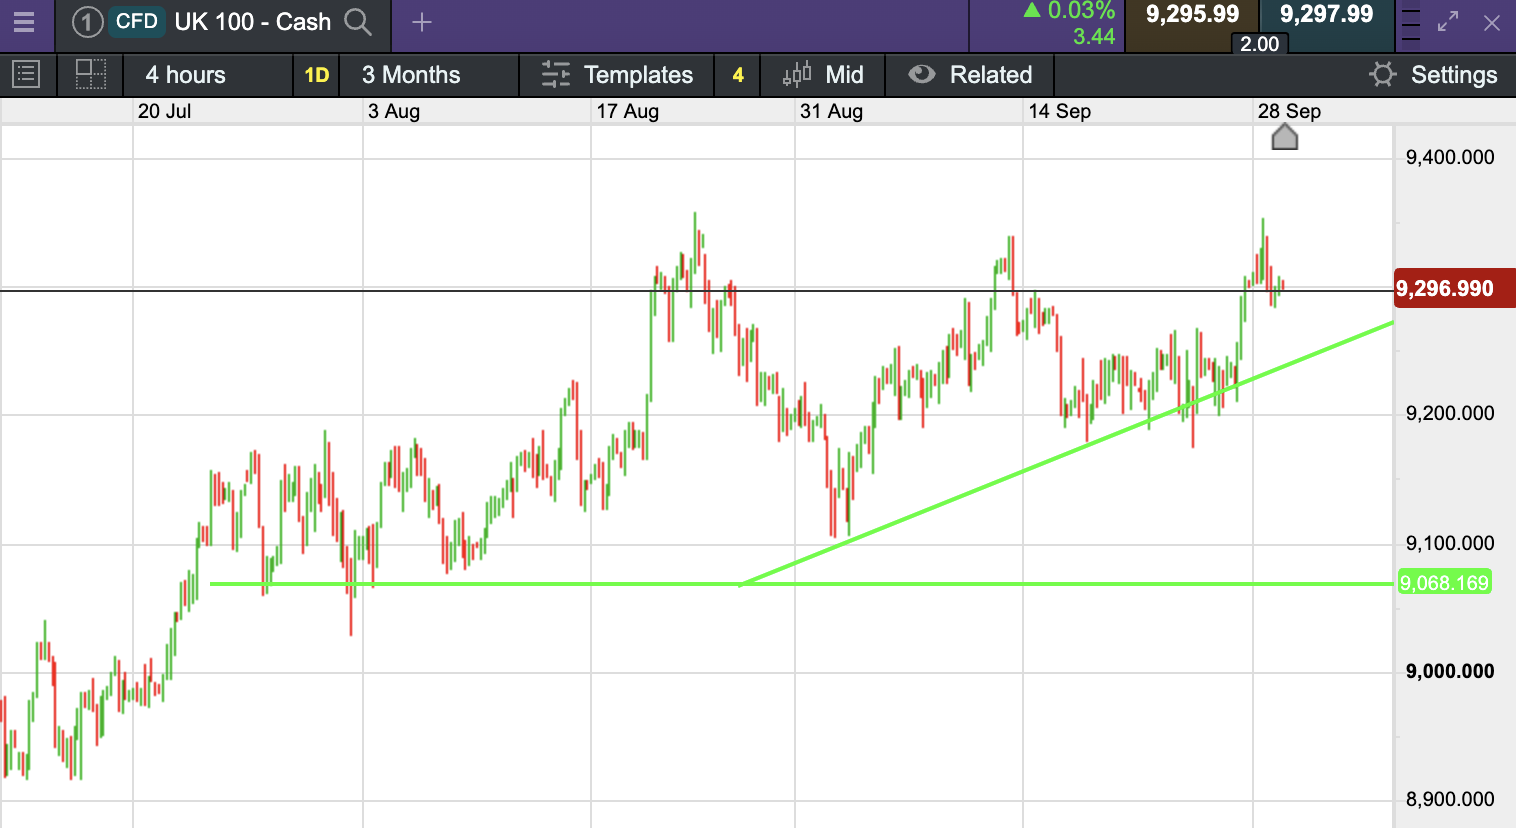Click the 2.00 spread value
This screenshot has height=828, width=1516.
pyautogui.click(x=1260, y=44)
